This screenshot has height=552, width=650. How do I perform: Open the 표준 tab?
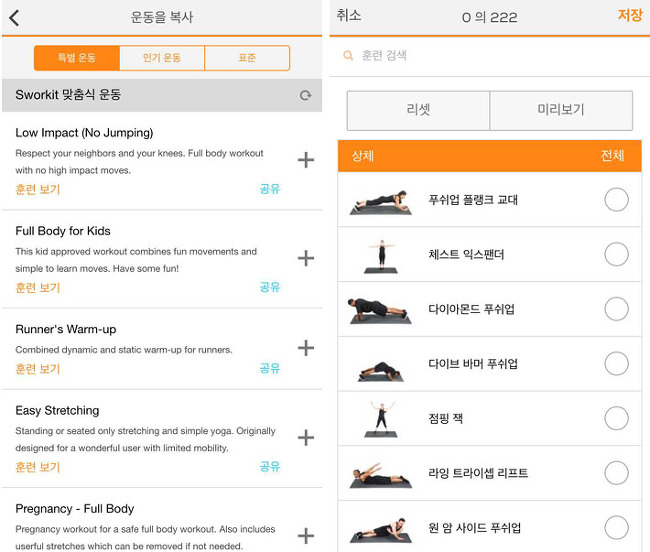(246, 58)
